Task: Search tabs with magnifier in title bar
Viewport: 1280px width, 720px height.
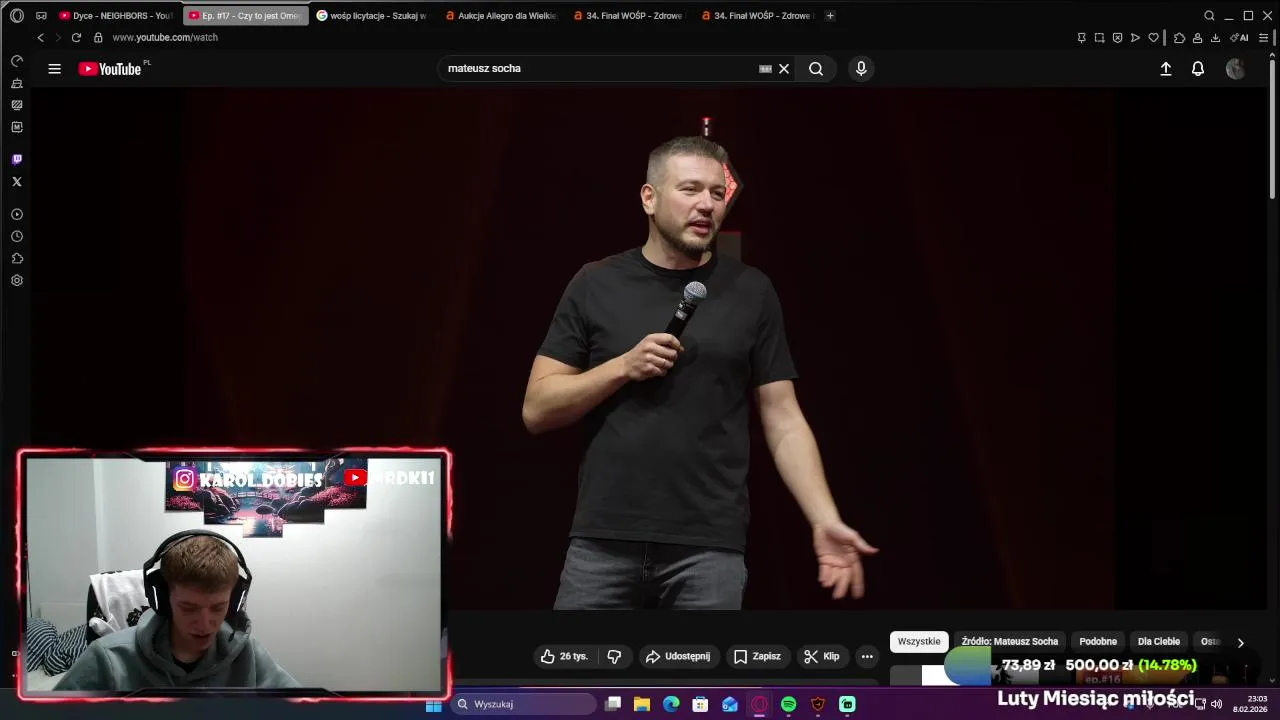Action: click(x=1209, y=16)
